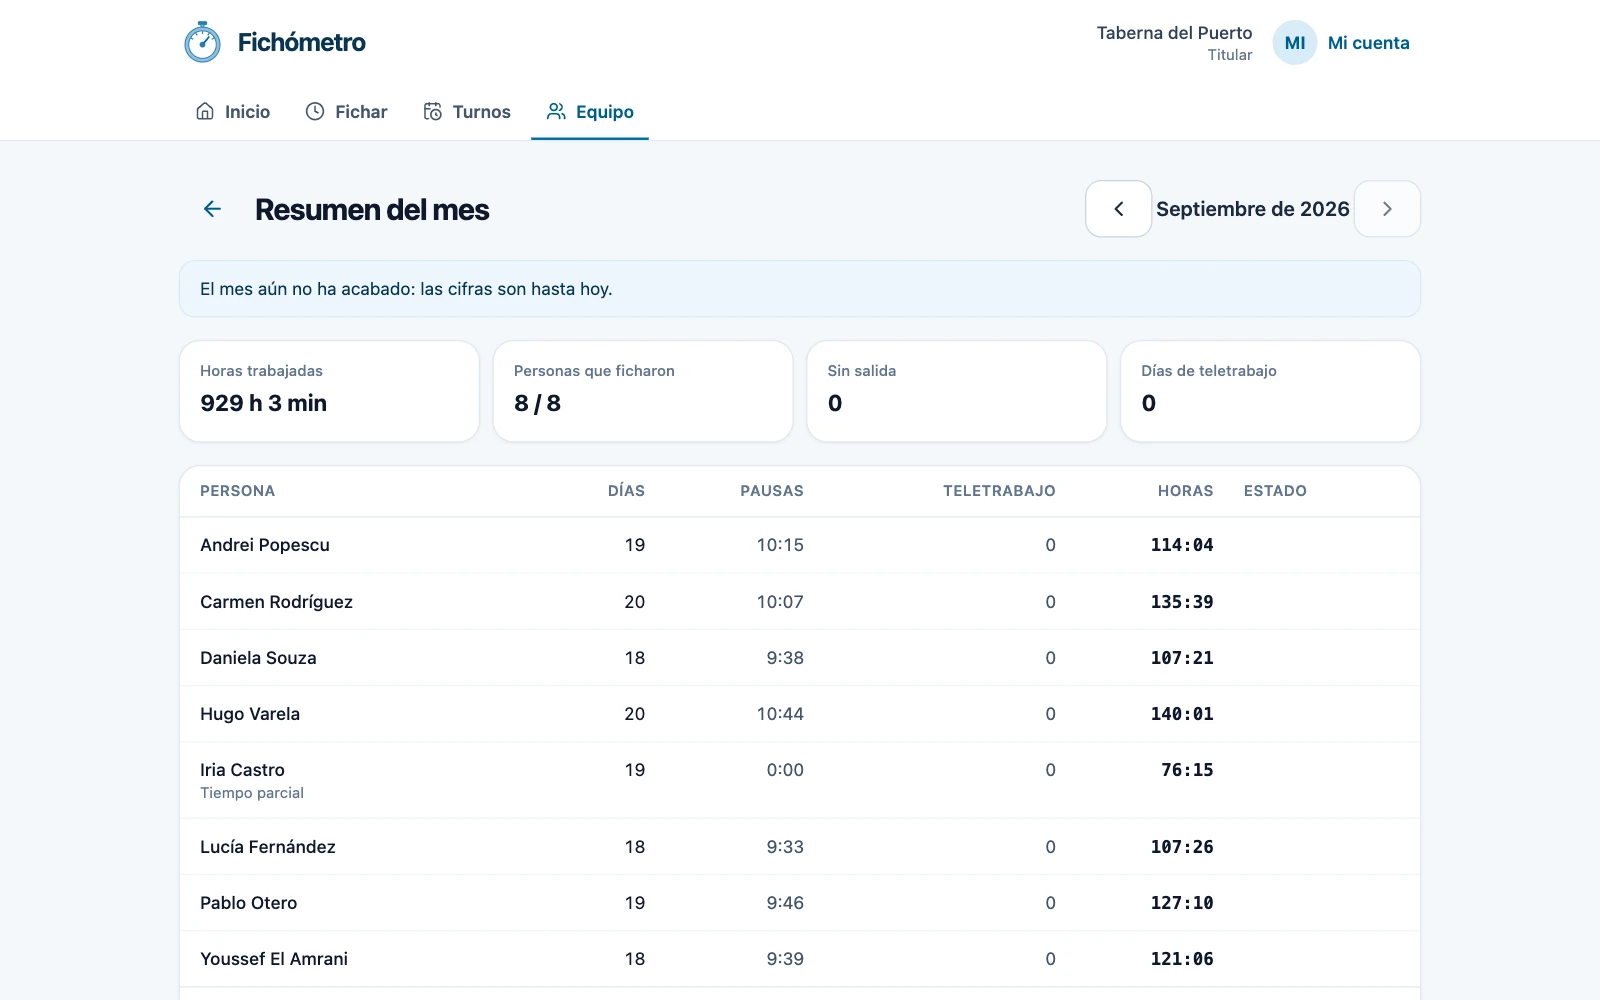
Task: Click the 76:15 hours value
Action: tap(1187, 770)
